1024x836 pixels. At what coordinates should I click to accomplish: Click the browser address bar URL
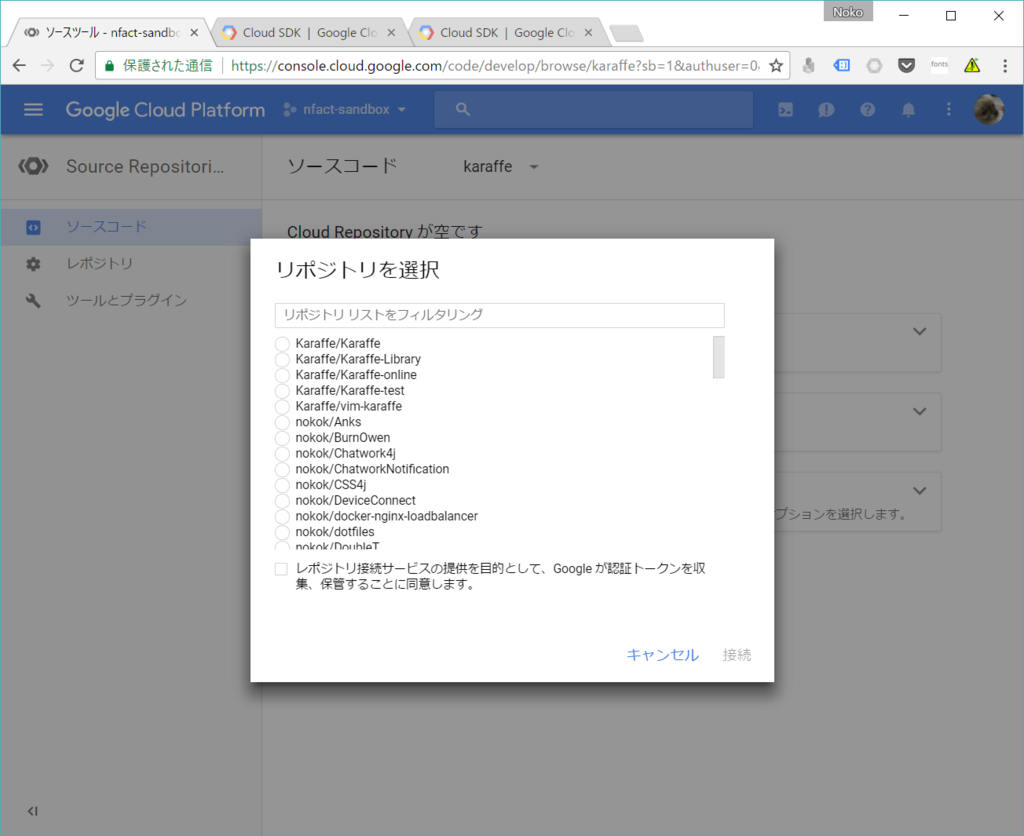pos(495,65)
